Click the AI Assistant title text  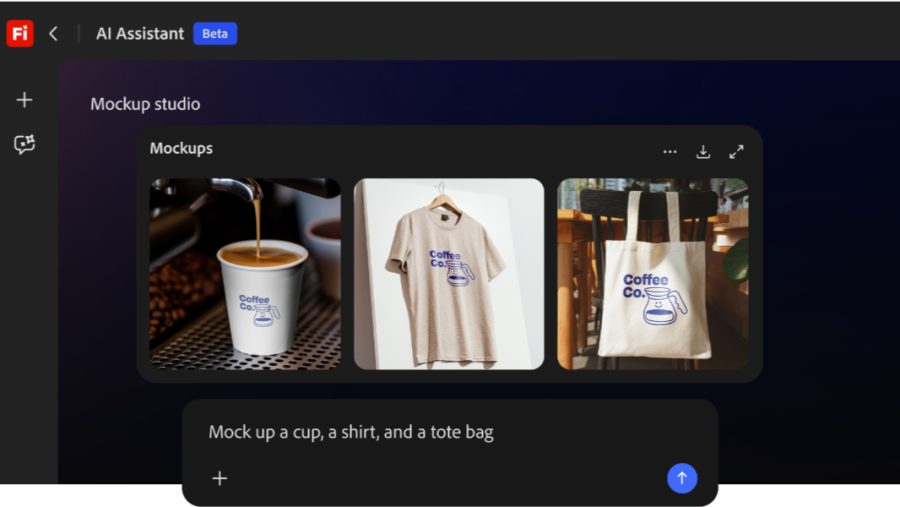140,33
